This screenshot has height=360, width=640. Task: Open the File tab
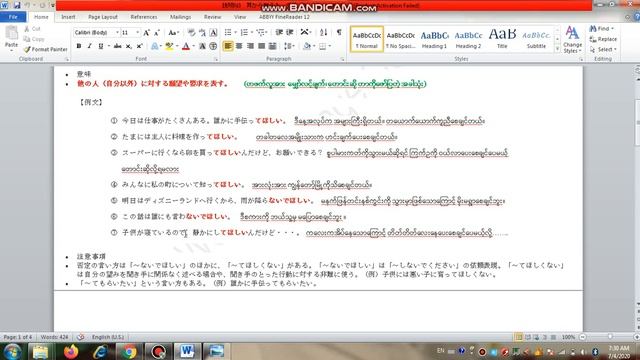point(13,17)
